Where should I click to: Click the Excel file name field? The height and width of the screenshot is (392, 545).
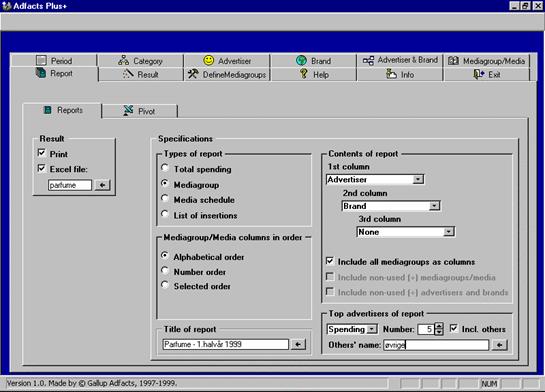[70, 185]
